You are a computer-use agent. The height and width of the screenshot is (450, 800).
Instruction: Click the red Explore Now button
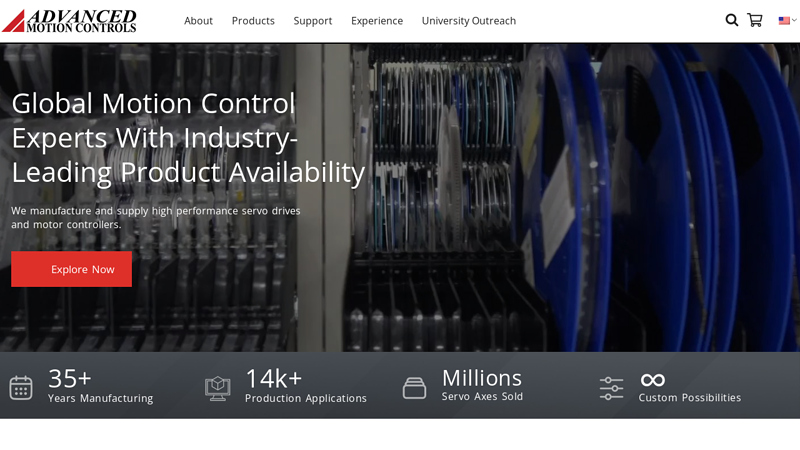pos(71,269)
